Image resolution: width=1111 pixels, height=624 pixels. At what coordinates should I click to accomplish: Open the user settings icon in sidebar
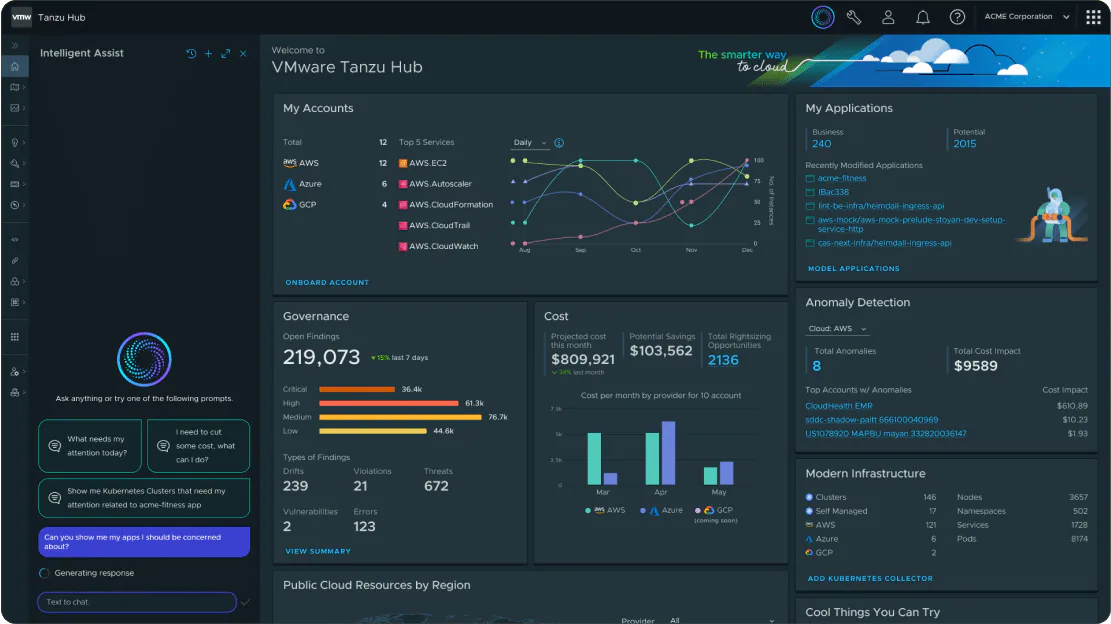pos(14,372)
